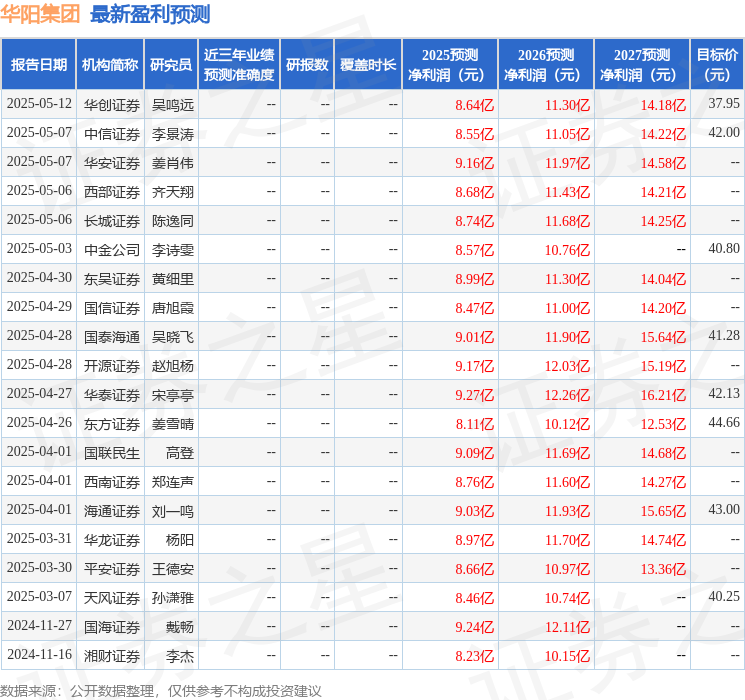
Task: Click researcher 高登
Action: (180, 453)
